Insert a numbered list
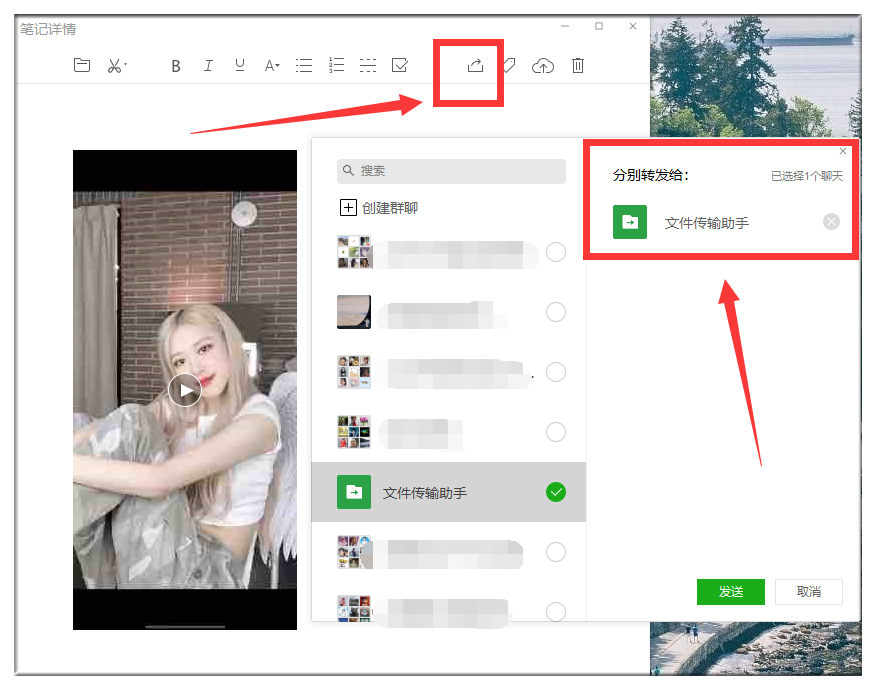The image size is (876, 690). click(336, 65)
